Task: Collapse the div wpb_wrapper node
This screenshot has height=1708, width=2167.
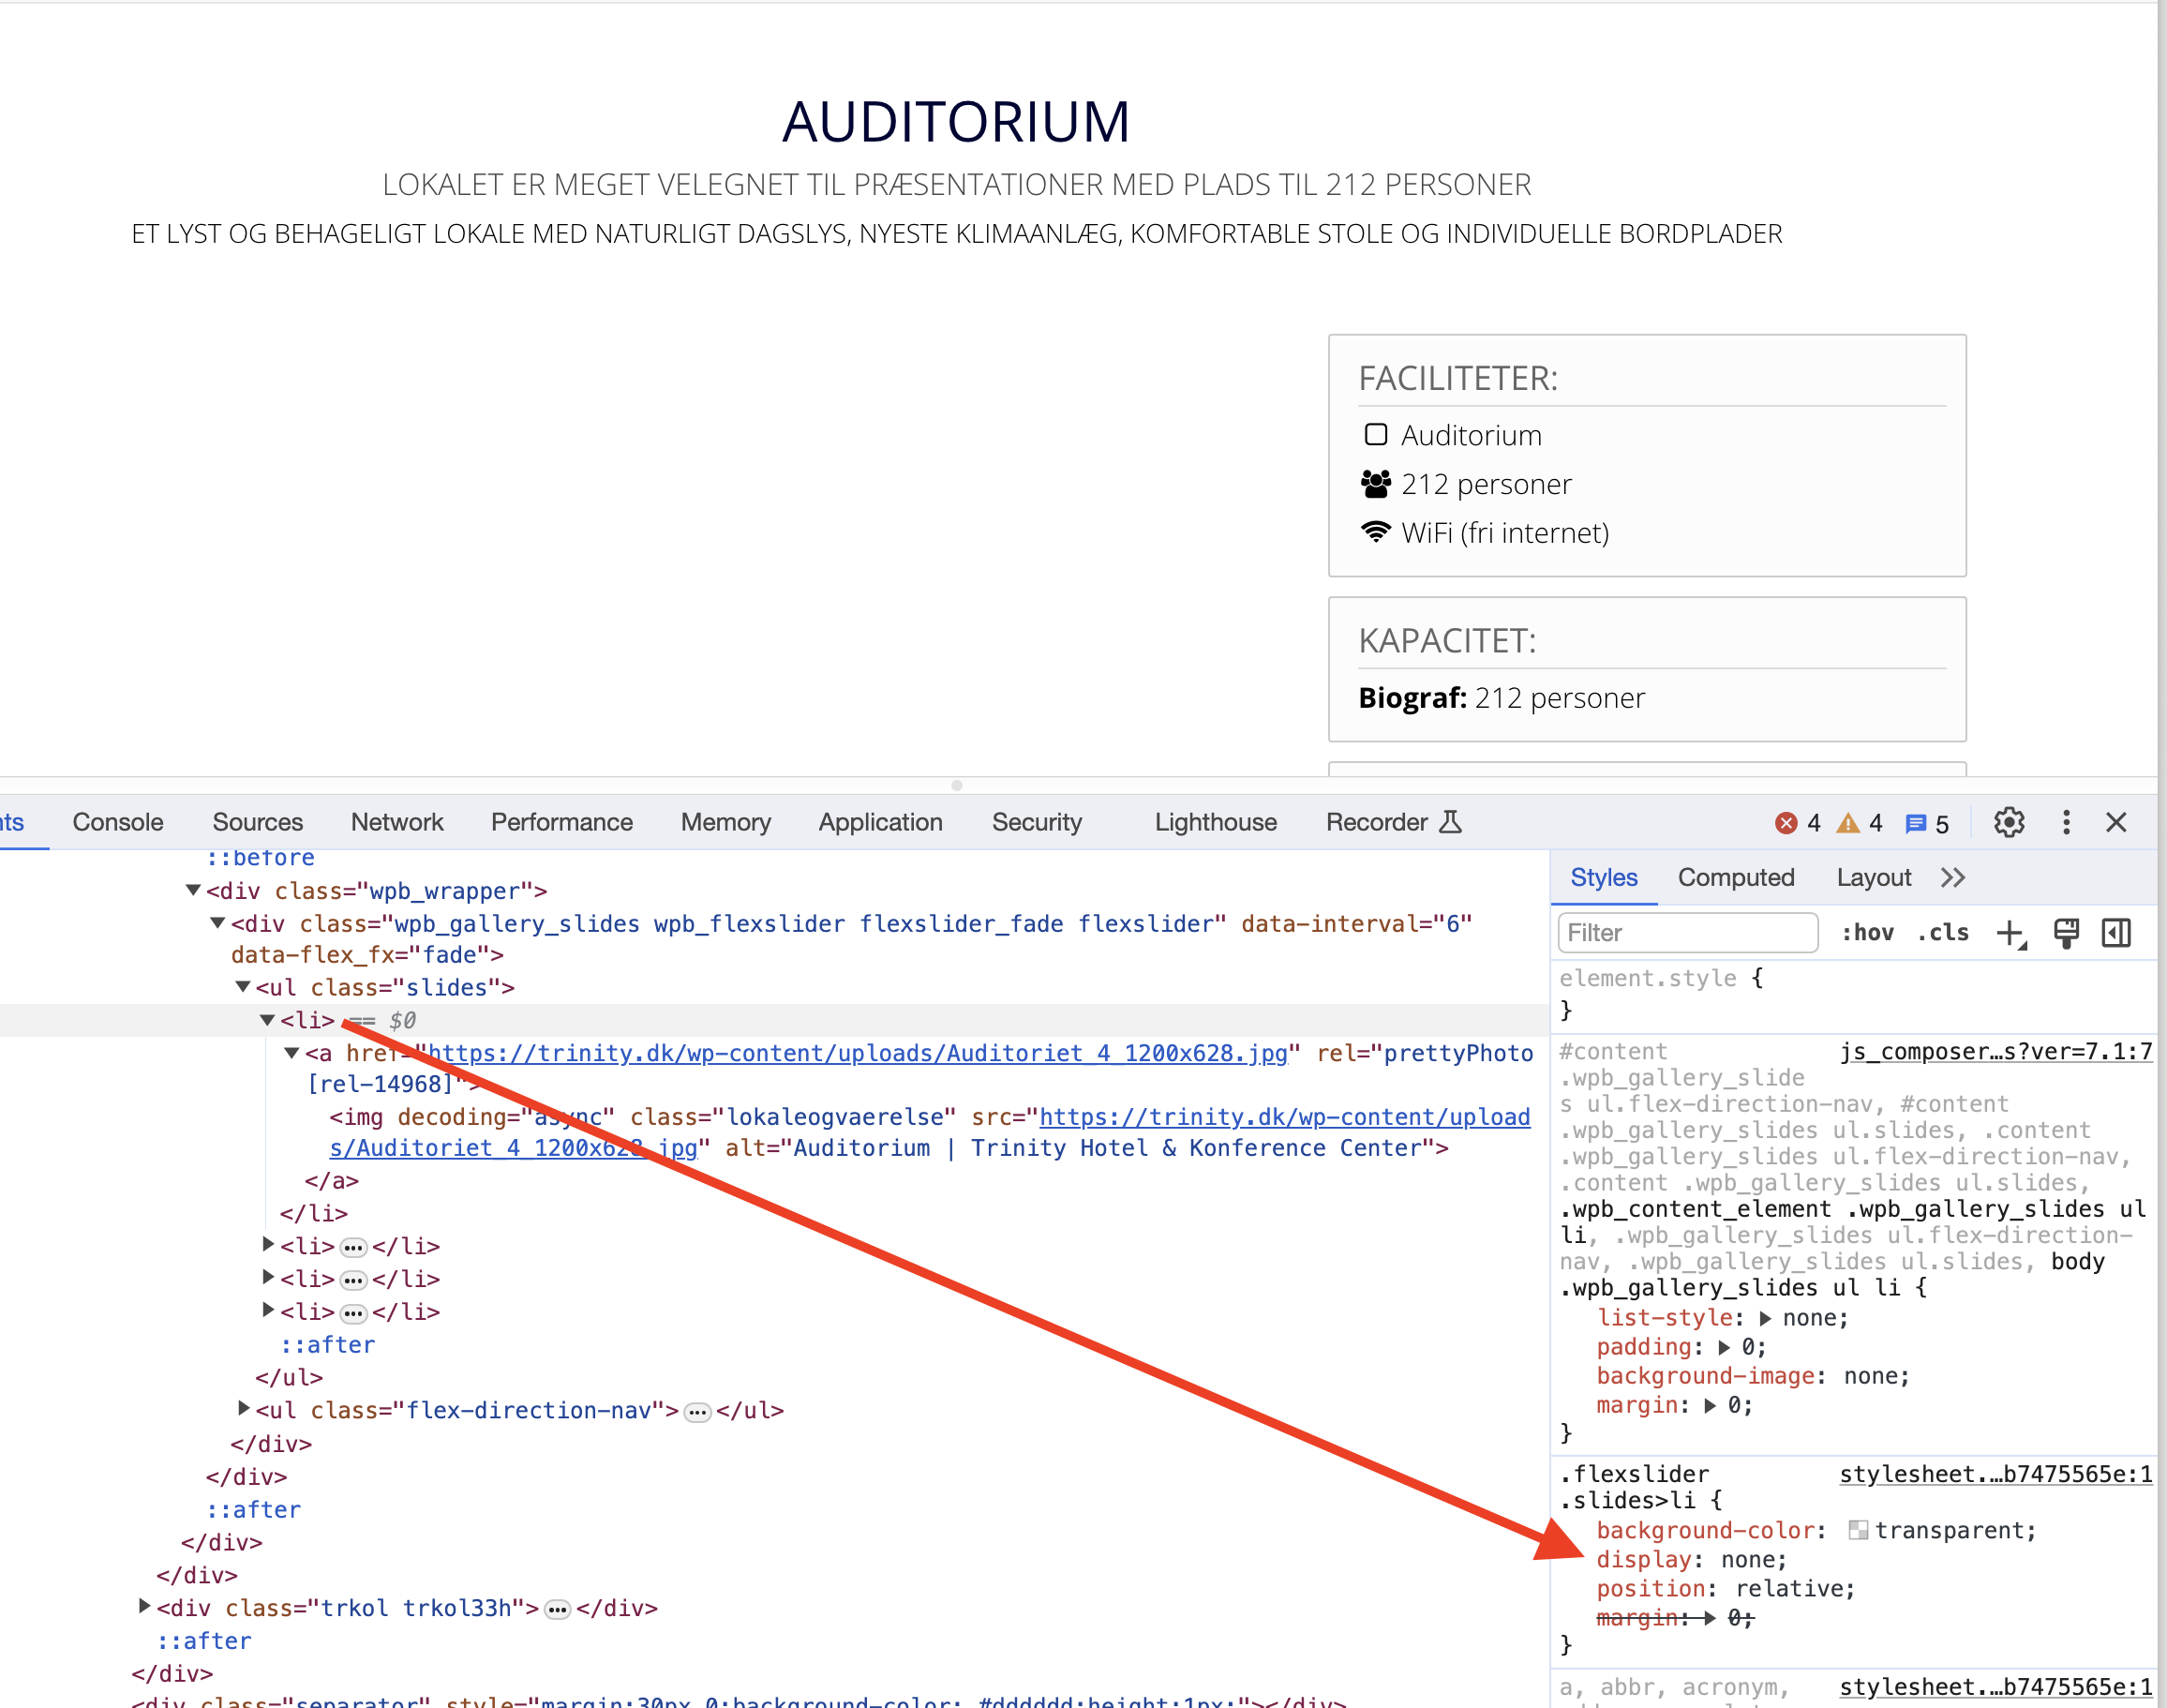Action: [x=193, y=890]
